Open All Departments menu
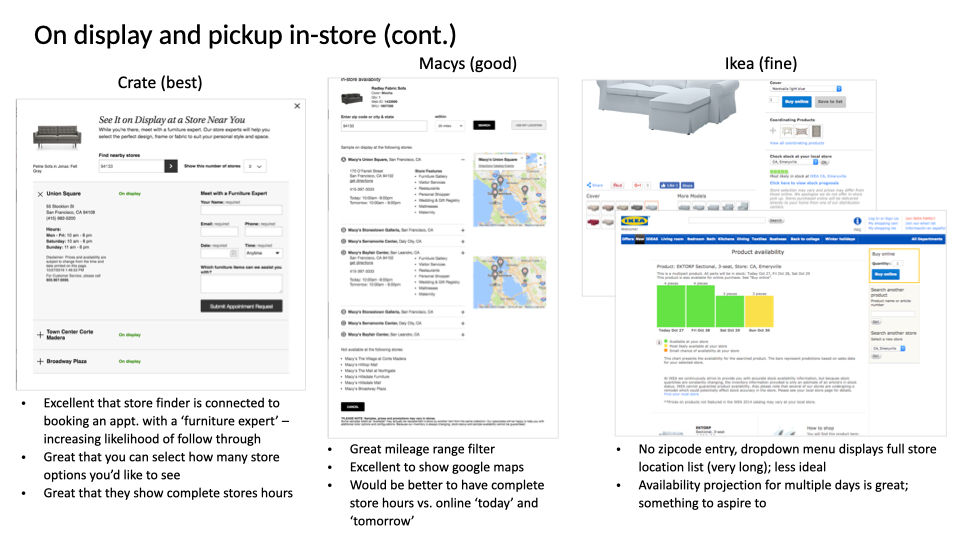The width and height of the screenshot is (960, 540). [x=927, y=239]
